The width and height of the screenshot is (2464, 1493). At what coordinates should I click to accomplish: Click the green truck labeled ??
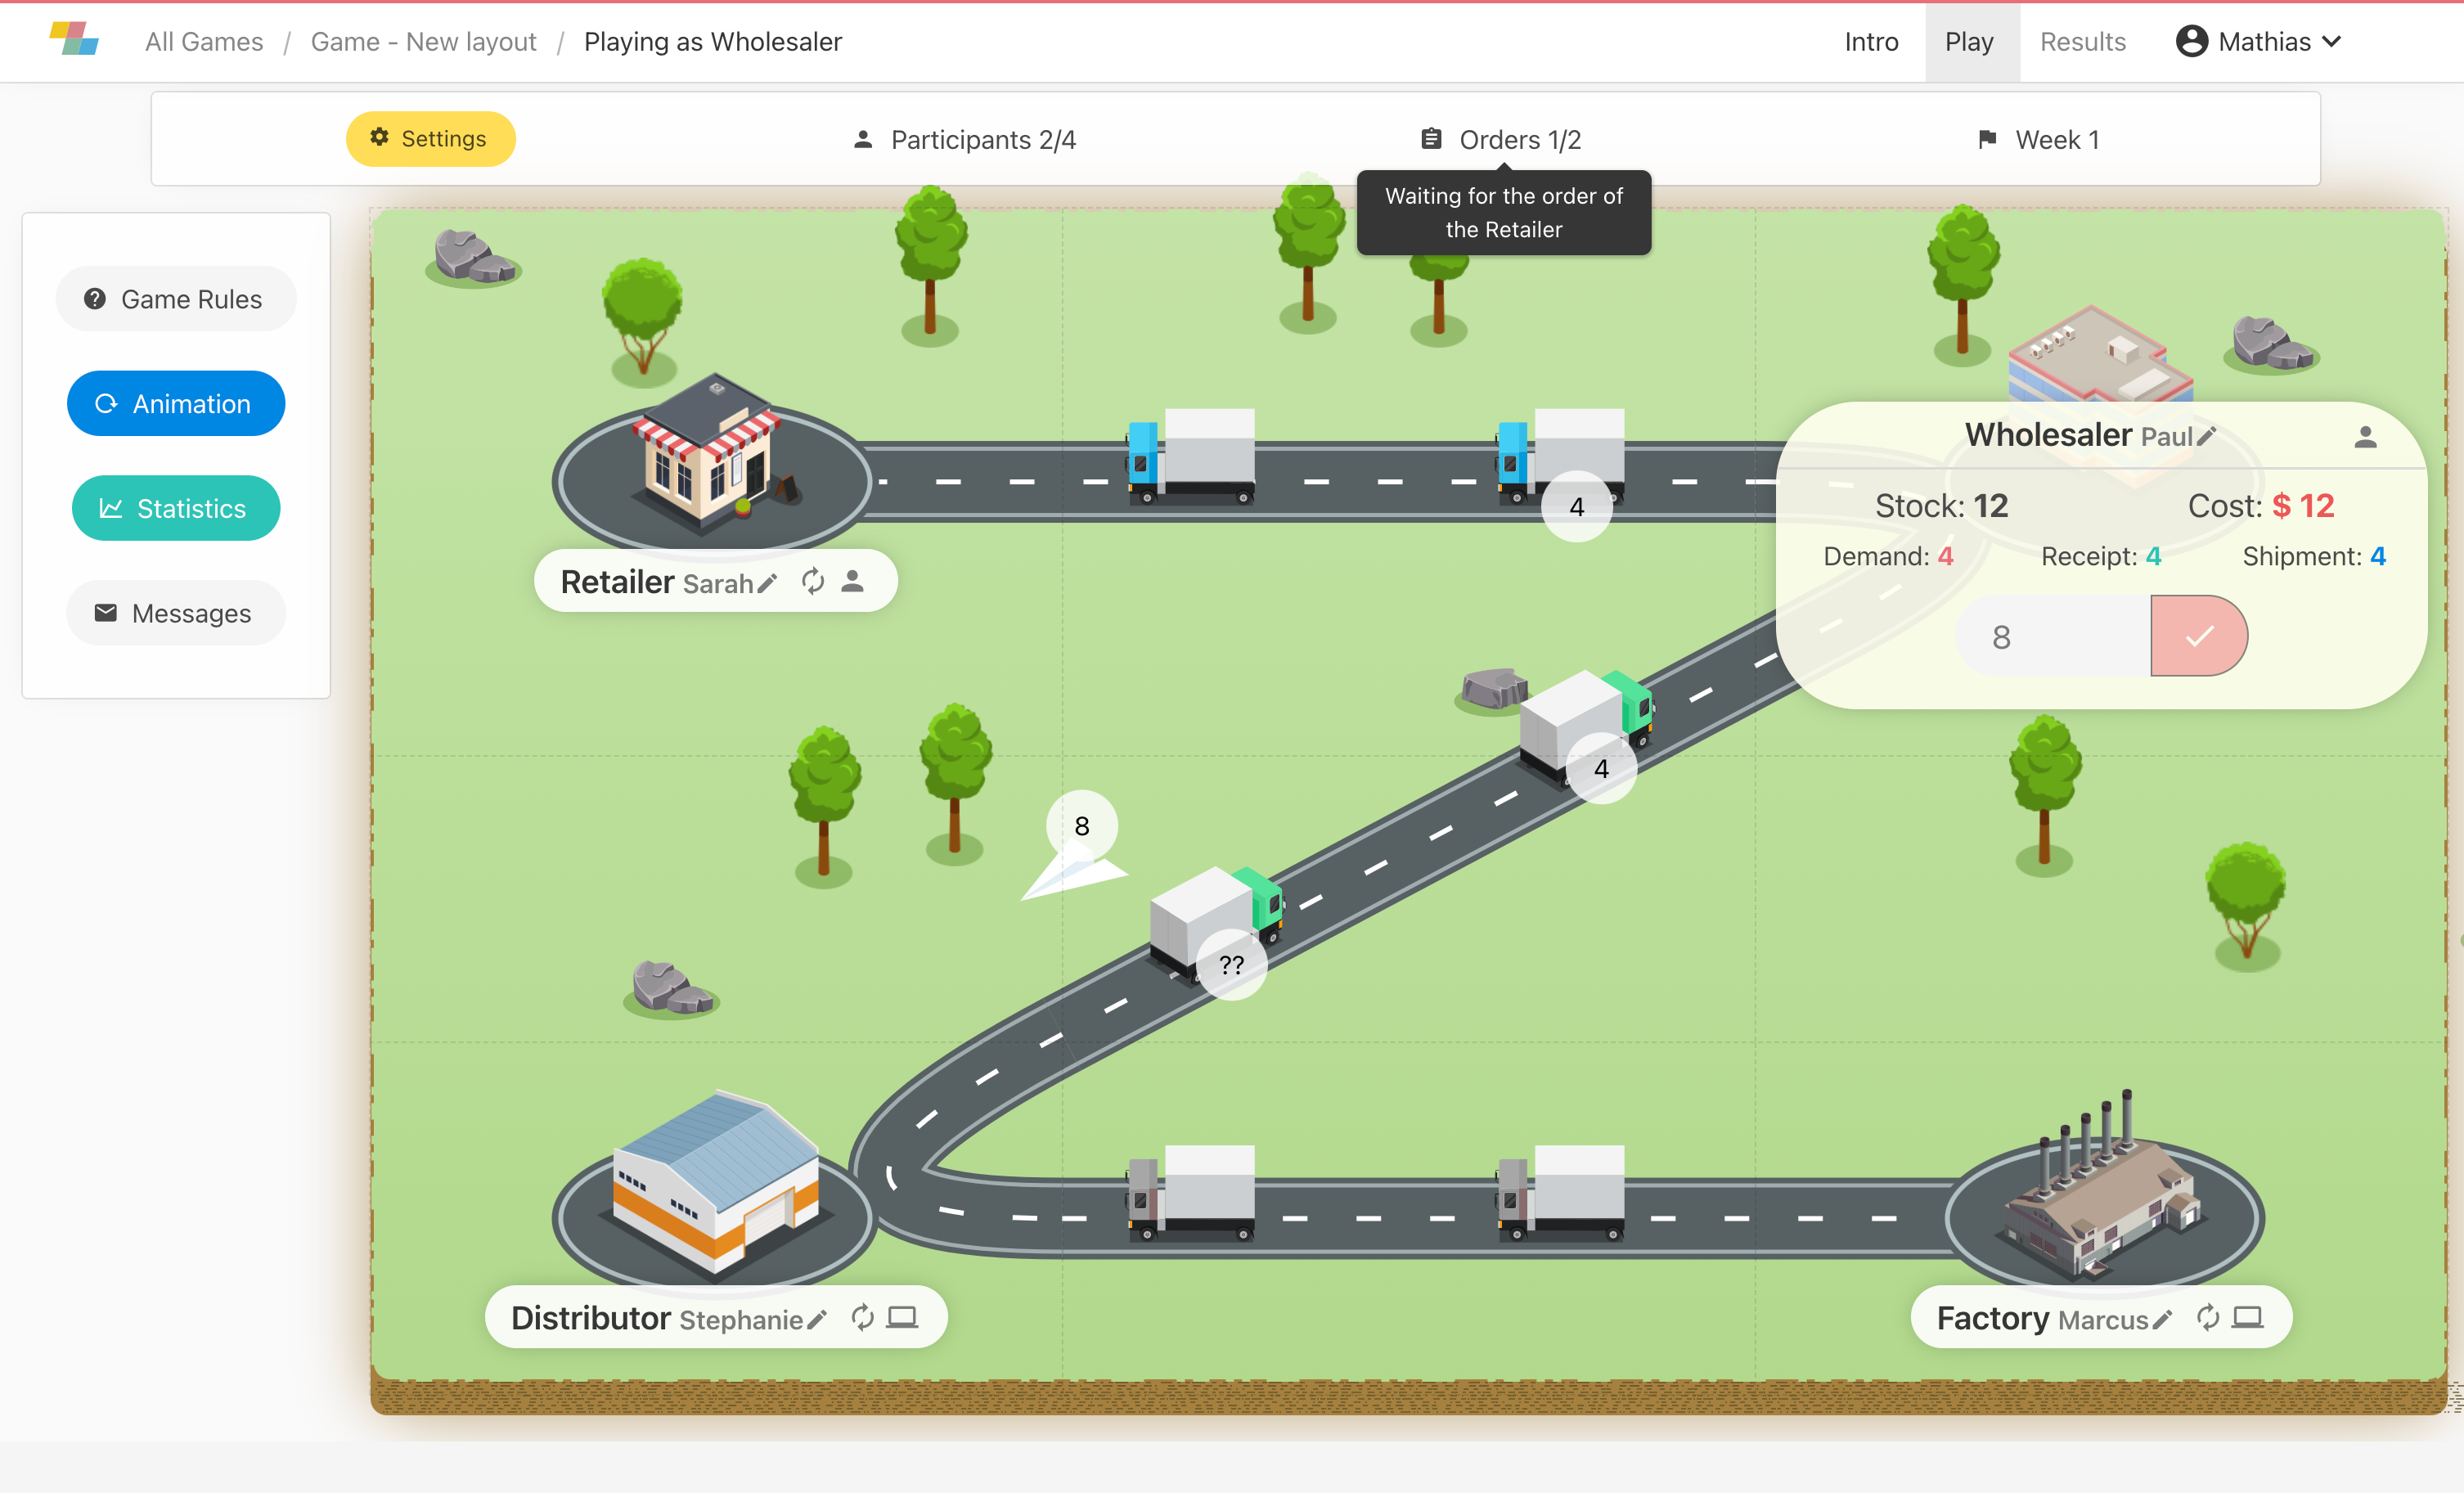pos(1215,926)
